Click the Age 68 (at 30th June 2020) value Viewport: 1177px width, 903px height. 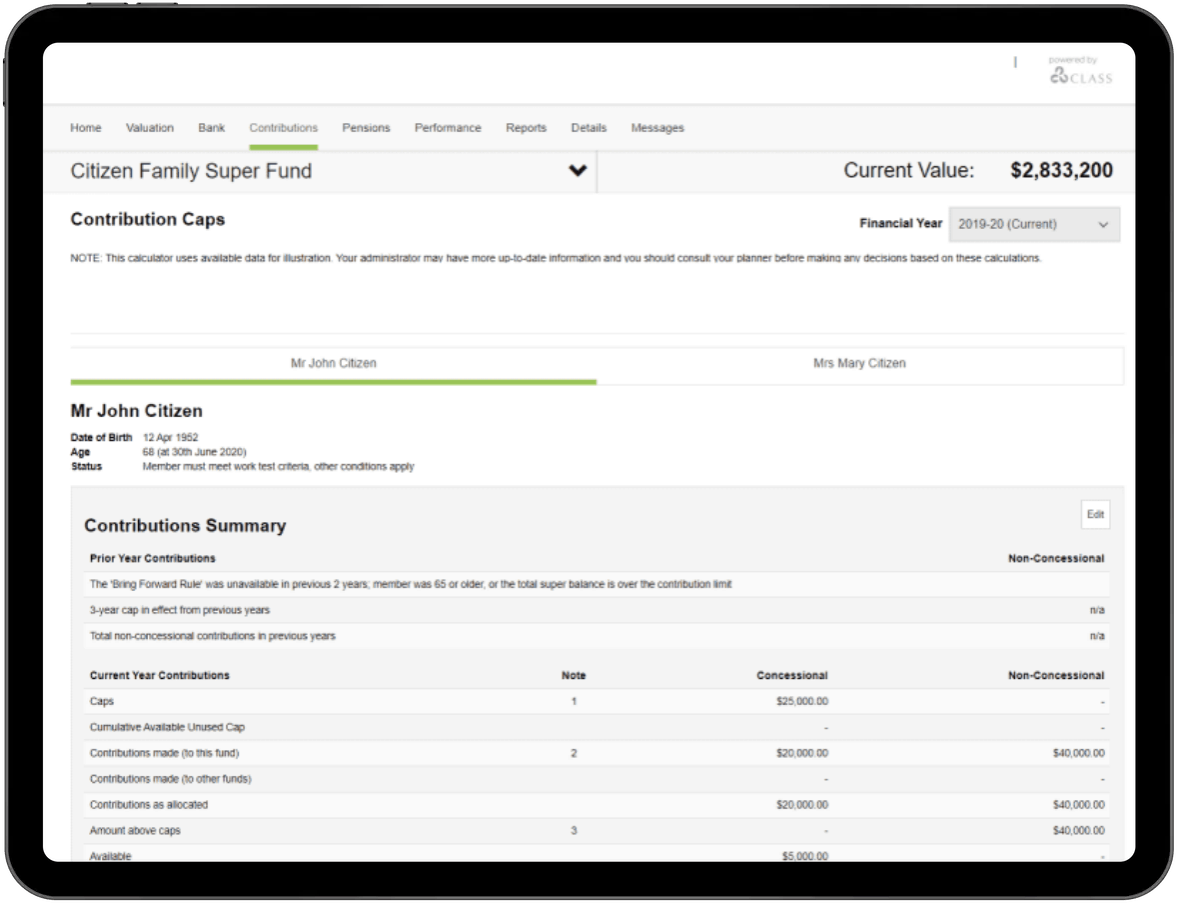194,452
